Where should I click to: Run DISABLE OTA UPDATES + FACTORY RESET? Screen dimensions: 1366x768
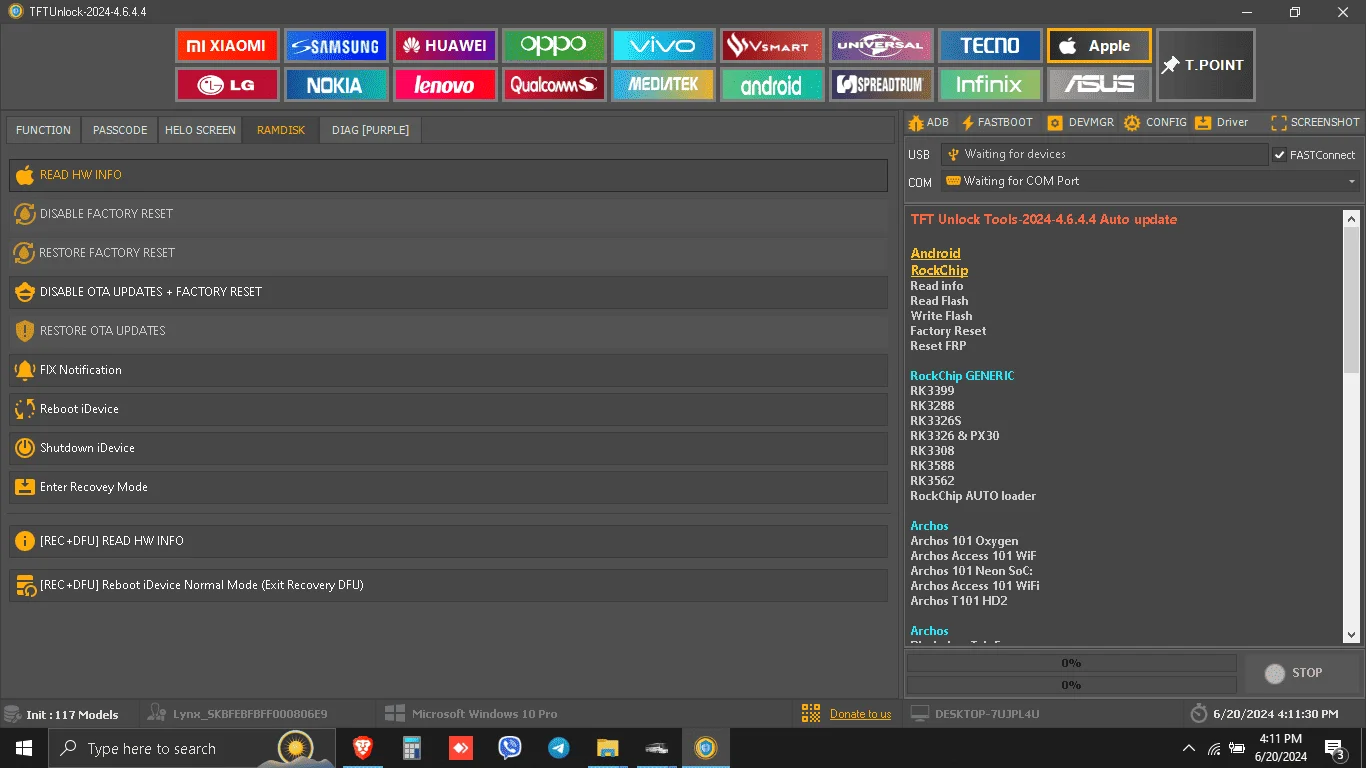(x=448, y=292)
